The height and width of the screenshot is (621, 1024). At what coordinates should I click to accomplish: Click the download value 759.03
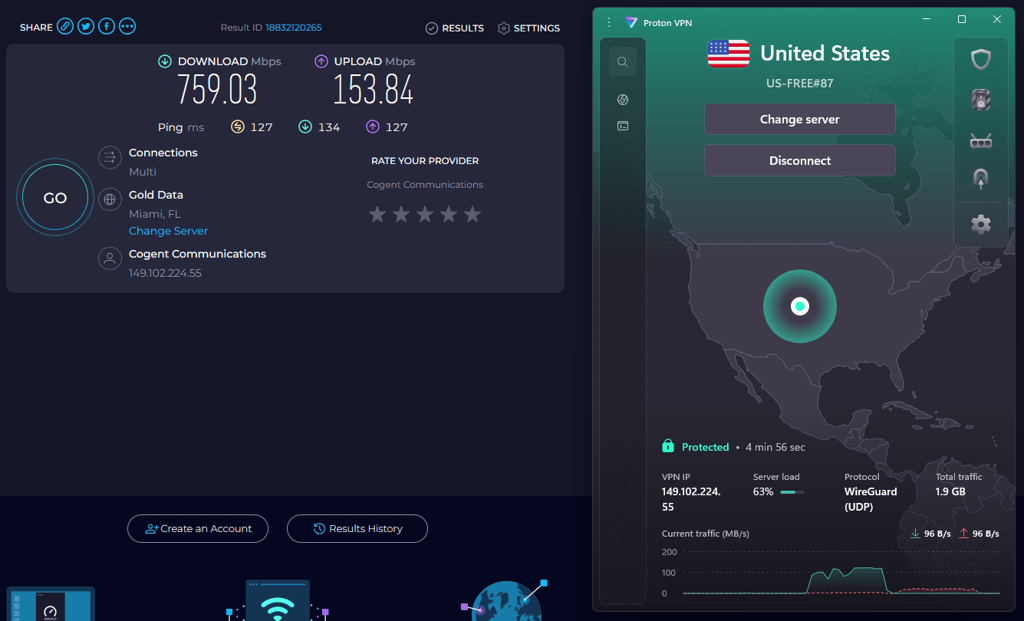pyautogui.click(x=217, y=89)
